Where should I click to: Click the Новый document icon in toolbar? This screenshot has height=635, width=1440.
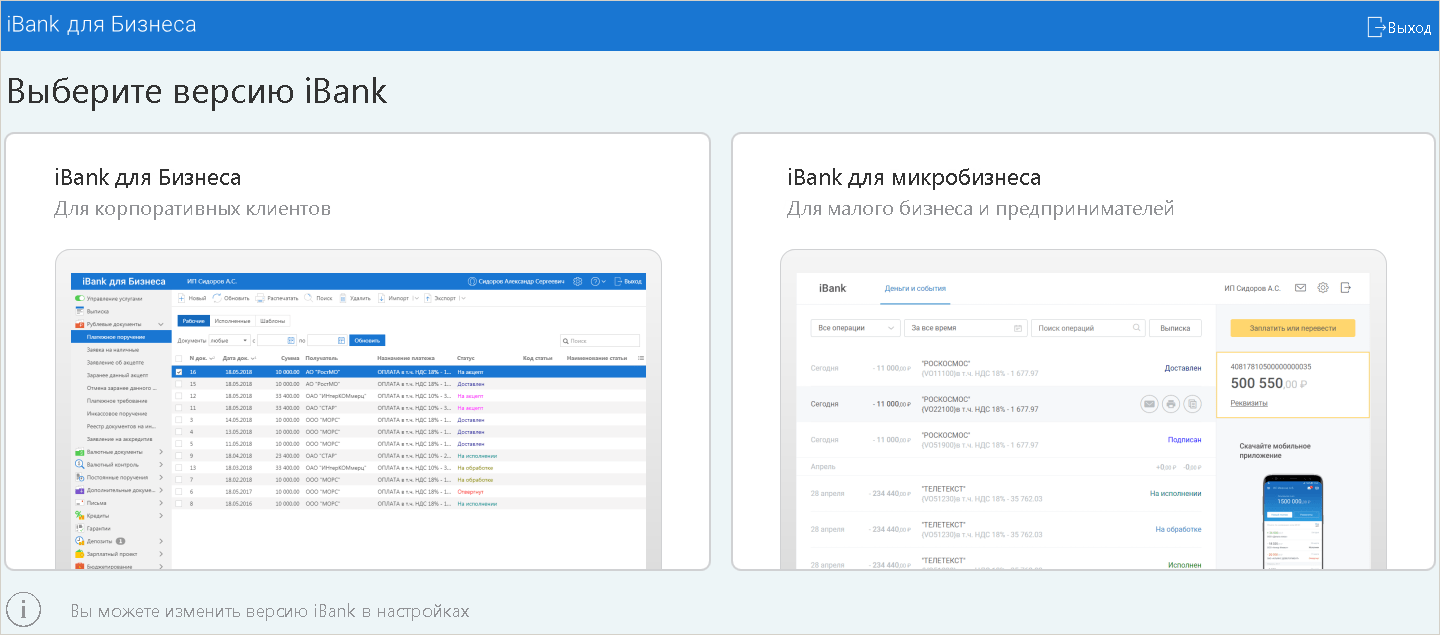182,298
